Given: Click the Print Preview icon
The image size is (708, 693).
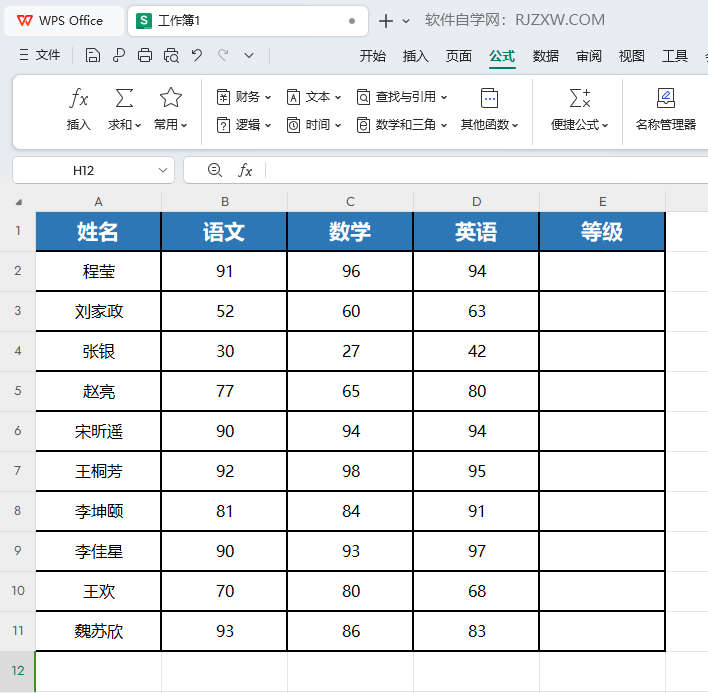Looking at the screenshot, I should (171, 56).
